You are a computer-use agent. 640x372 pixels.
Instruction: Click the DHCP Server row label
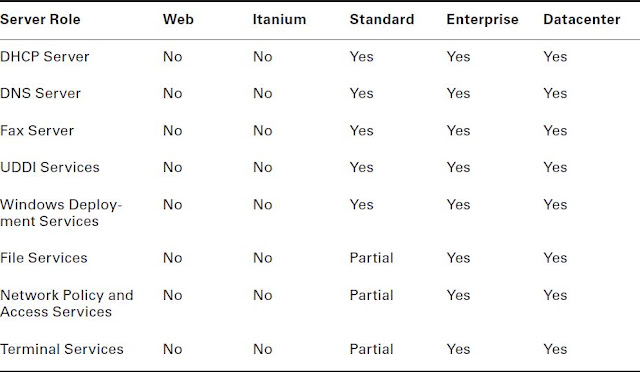[x=44, y=56]
